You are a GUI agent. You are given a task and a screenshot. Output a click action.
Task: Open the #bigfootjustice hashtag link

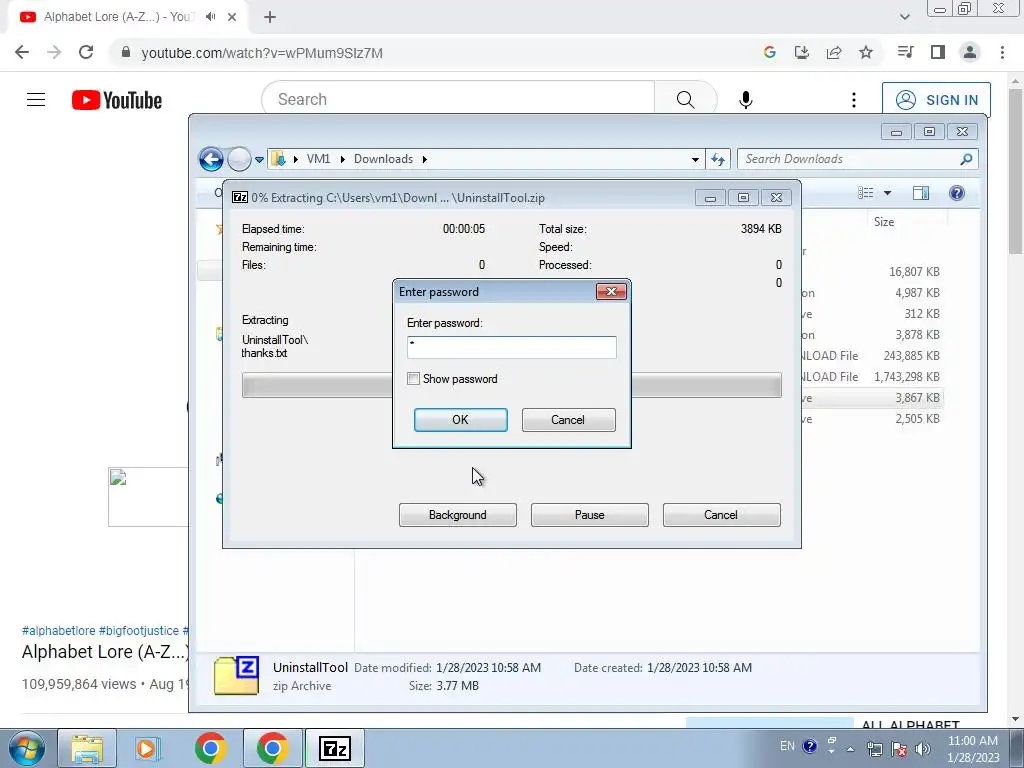(138, 631)
